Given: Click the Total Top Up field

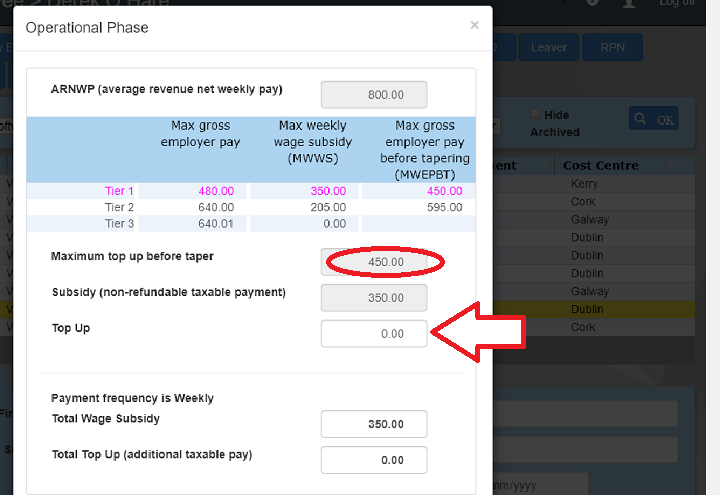Looking at the screenshot, I should tap(374, 460).
